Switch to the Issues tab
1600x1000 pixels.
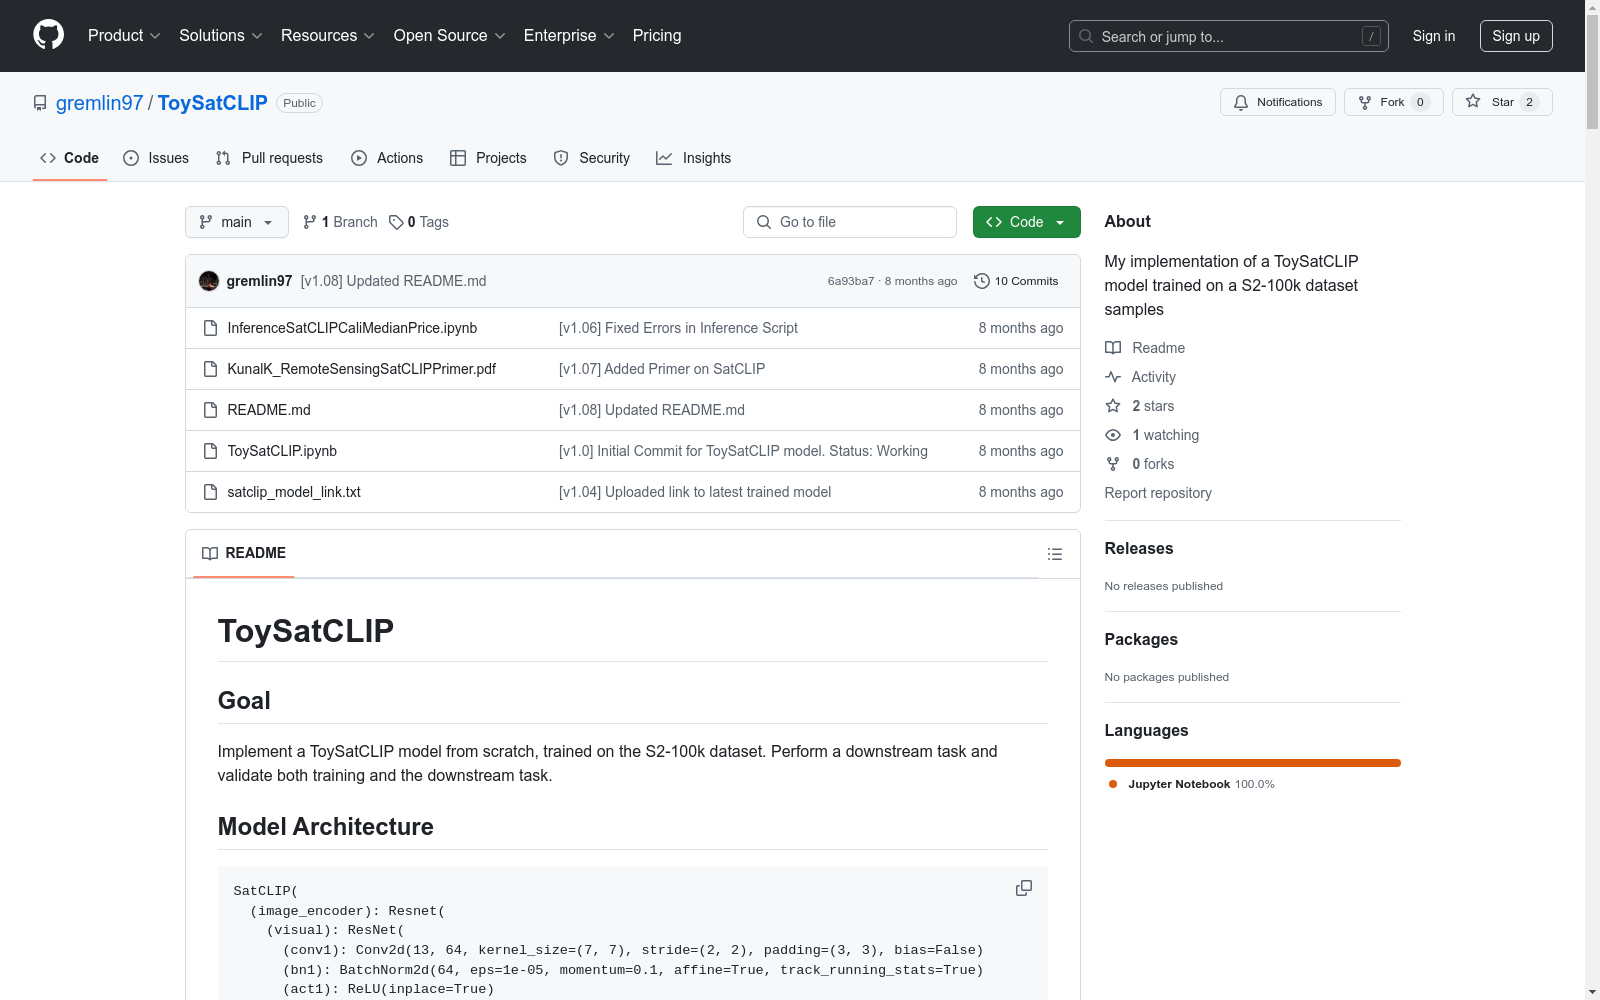[x=156, y=158]
